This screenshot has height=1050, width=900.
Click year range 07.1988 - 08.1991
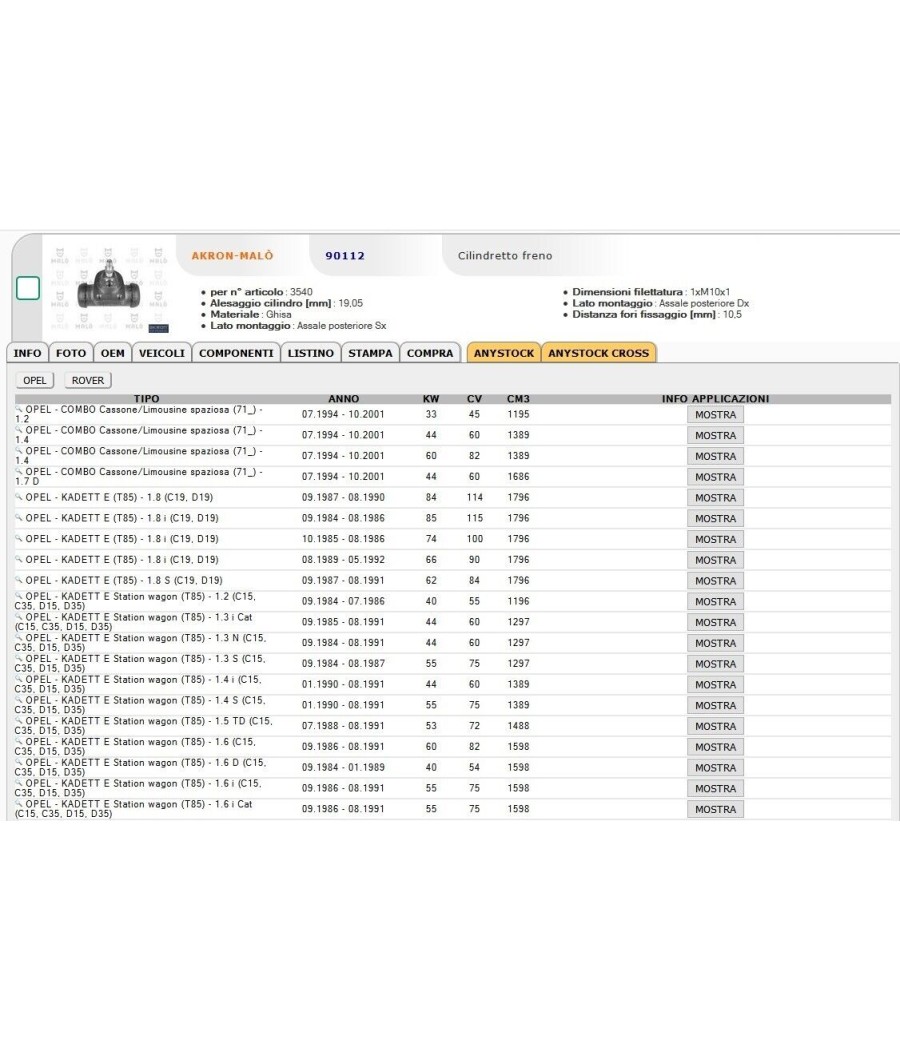(x=343, y=726)
